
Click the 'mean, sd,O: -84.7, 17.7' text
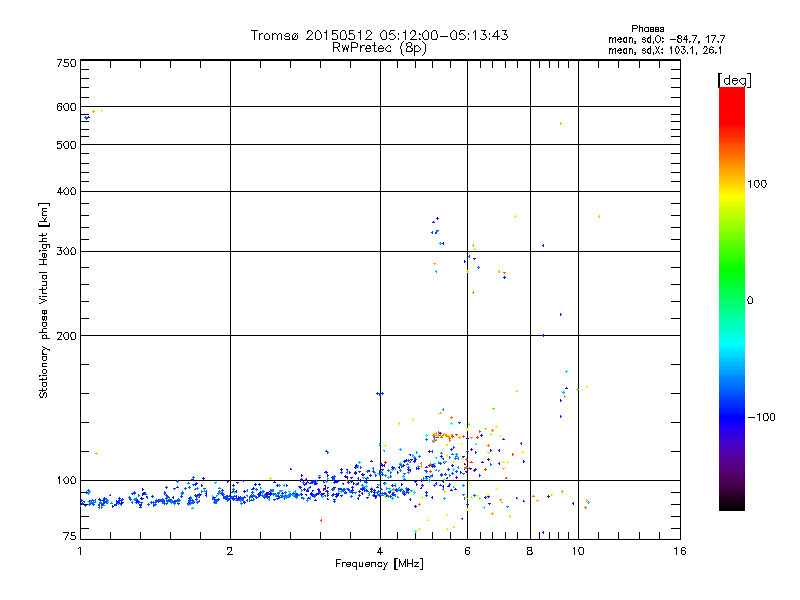[666, 40]
